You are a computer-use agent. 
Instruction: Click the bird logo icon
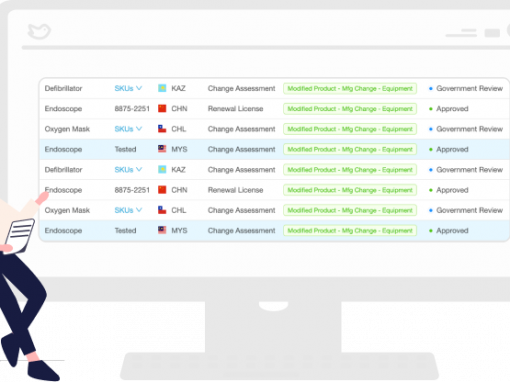(x=39, y=31)
